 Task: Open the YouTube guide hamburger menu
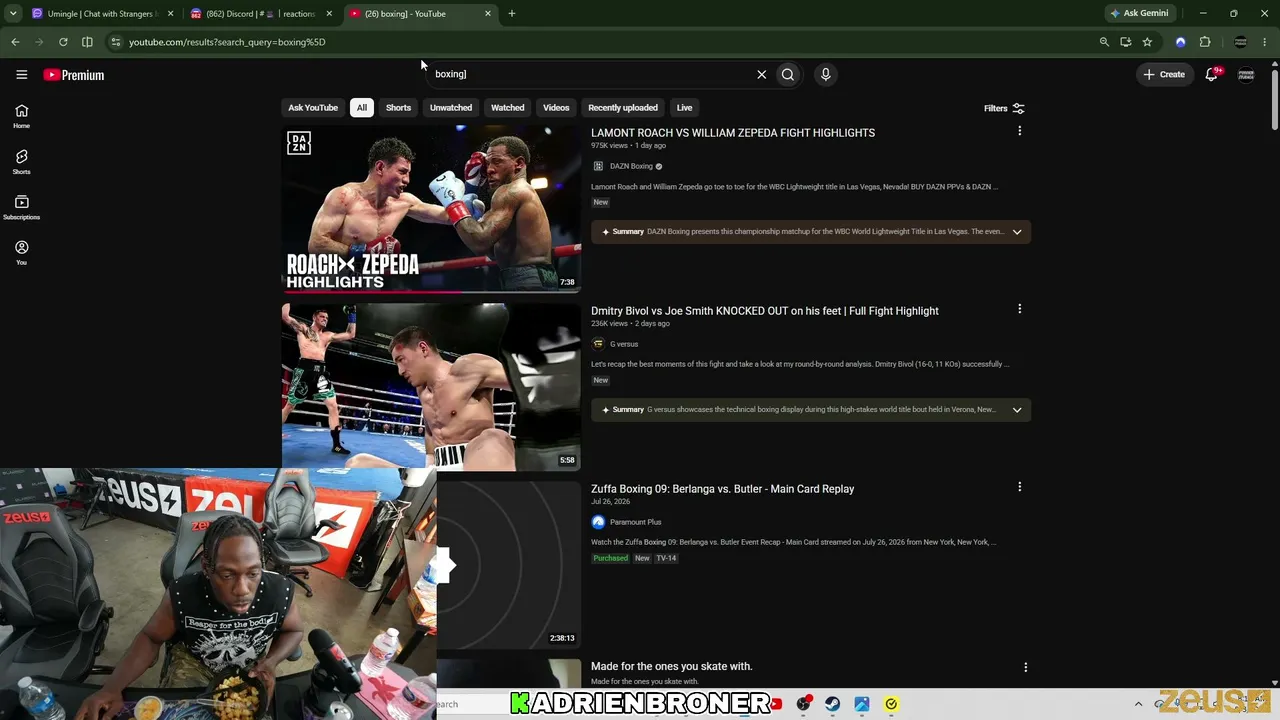(21, 75)
